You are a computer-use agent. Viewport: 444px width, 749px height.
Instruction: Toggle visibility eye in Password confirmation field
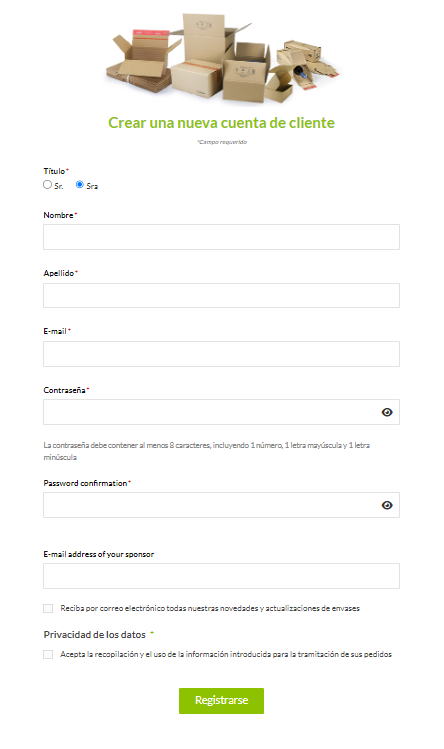[x=387, y=505]
